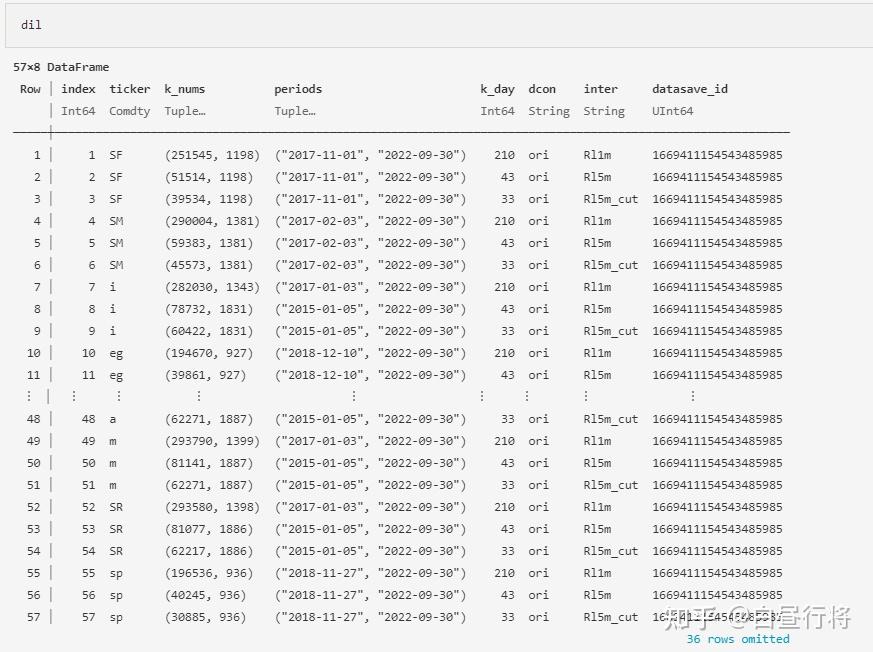
Task: Click the SR ticker in row 52
Action: click(x=116, y=507)
